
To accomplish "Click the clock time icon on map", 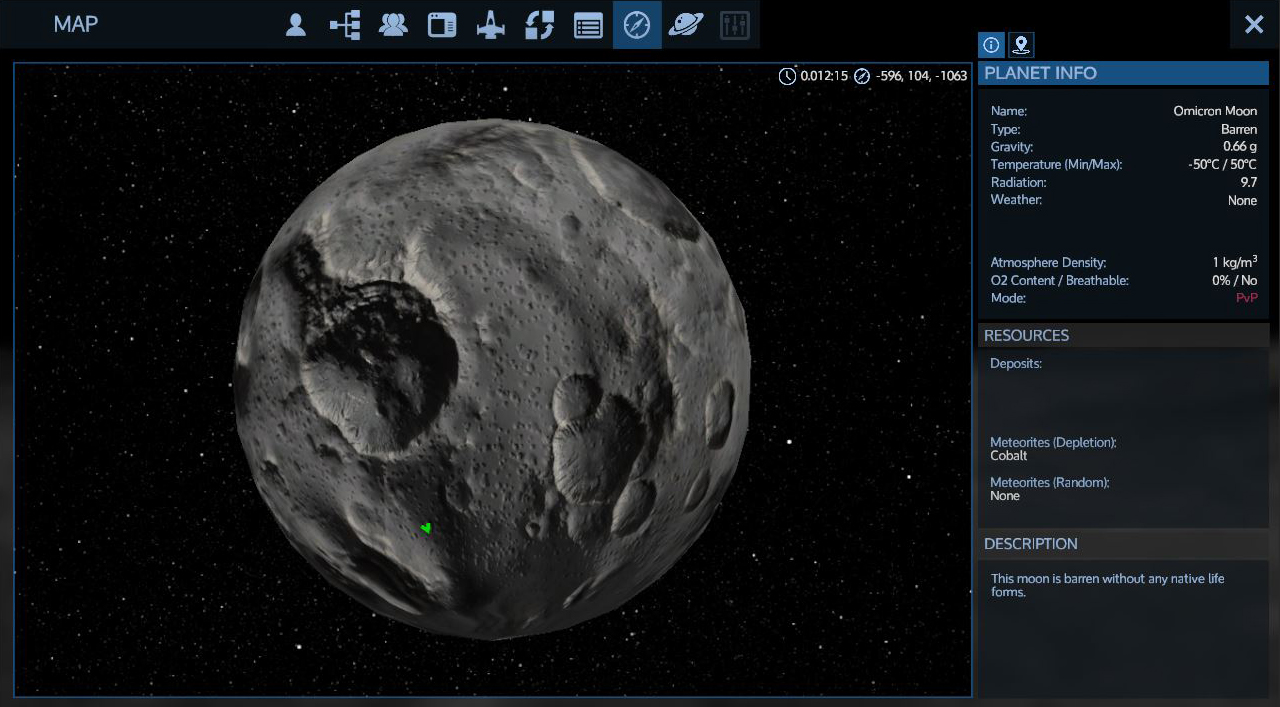I will [787, 76].
